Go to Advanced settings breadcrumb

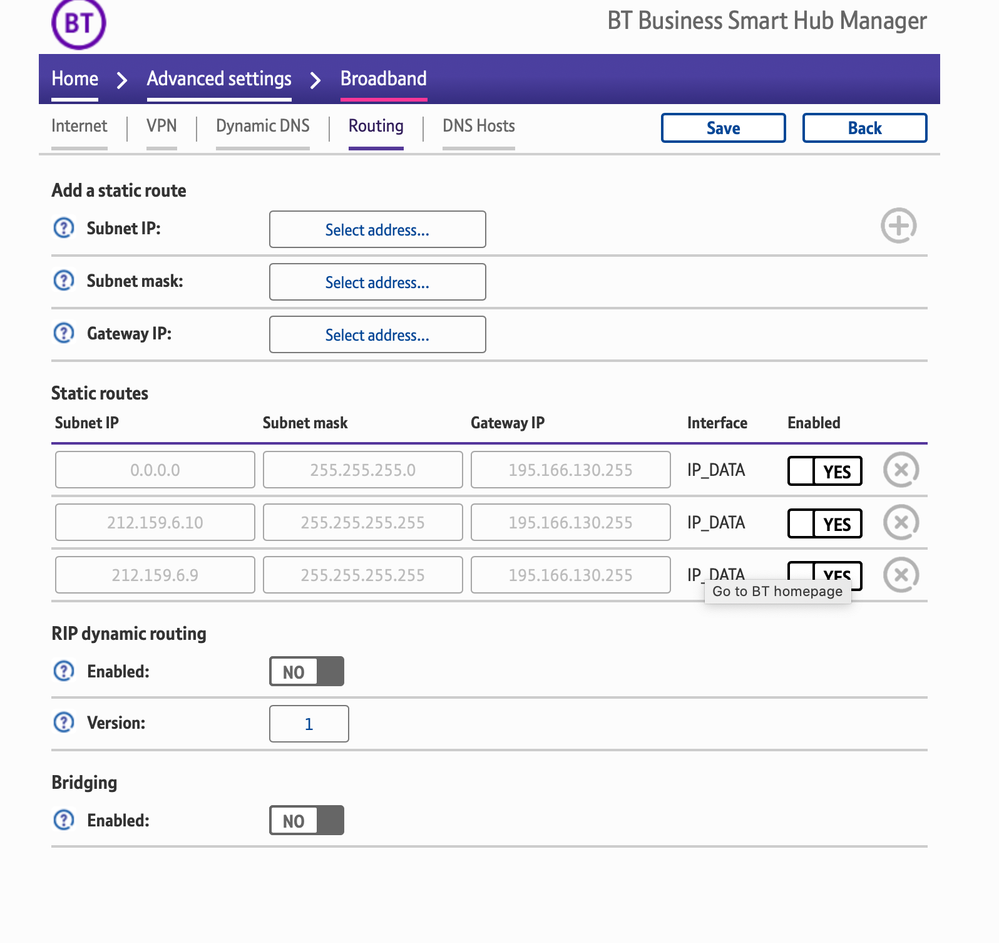point(219,79)
